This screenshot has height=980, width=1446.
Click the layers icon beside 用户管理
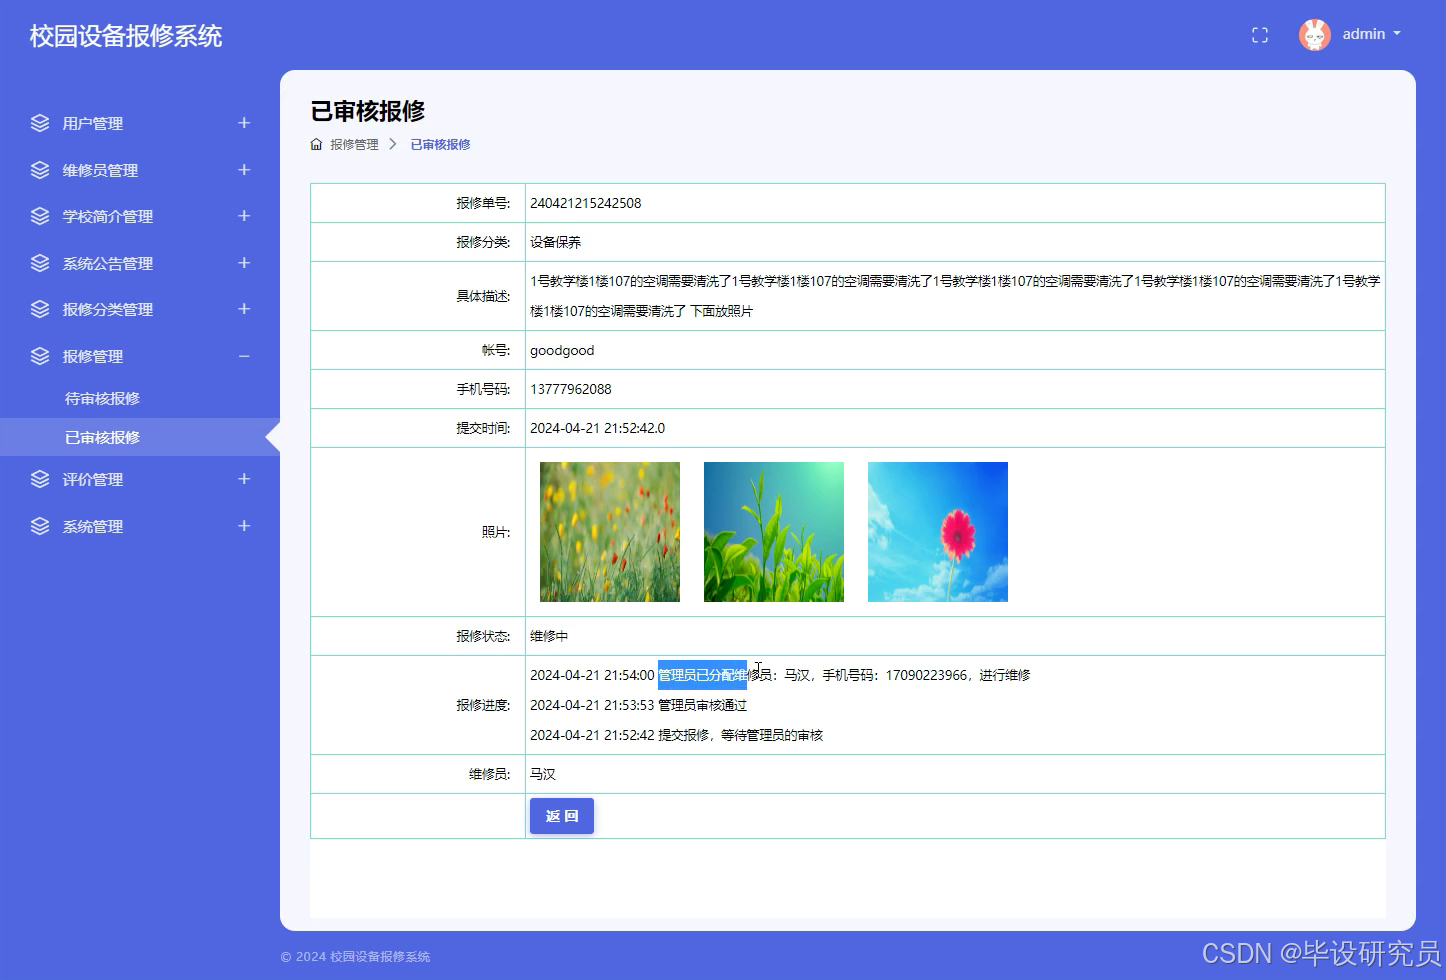[x=40, y=123]
